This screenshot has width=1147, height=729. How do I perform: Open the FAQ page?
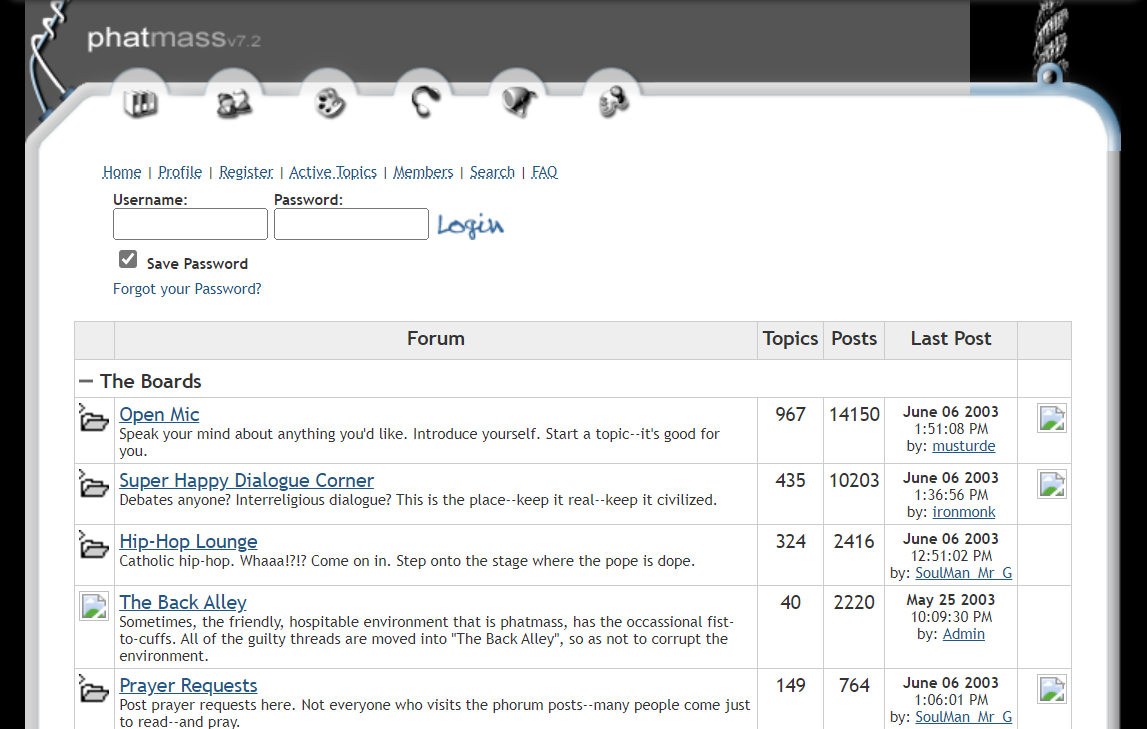click(544, 172)
